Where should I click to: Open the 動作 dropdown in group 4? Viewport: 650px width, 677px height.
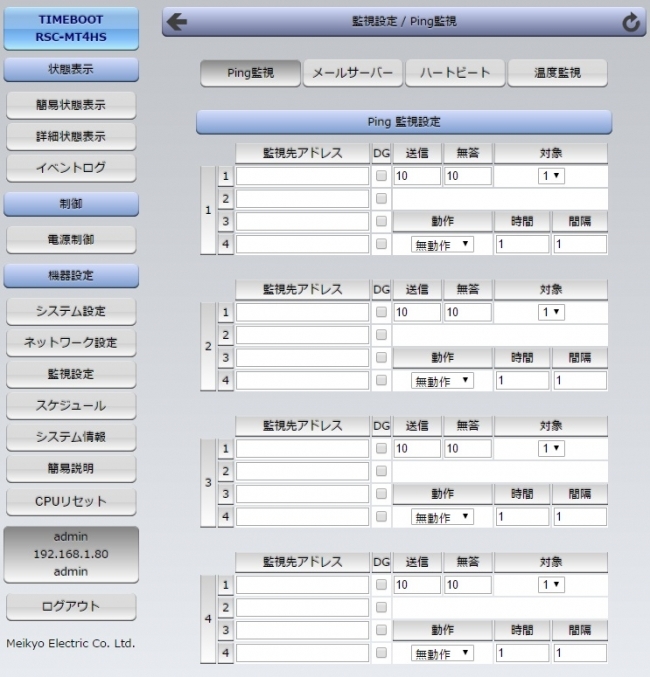[x=442, y=654]
